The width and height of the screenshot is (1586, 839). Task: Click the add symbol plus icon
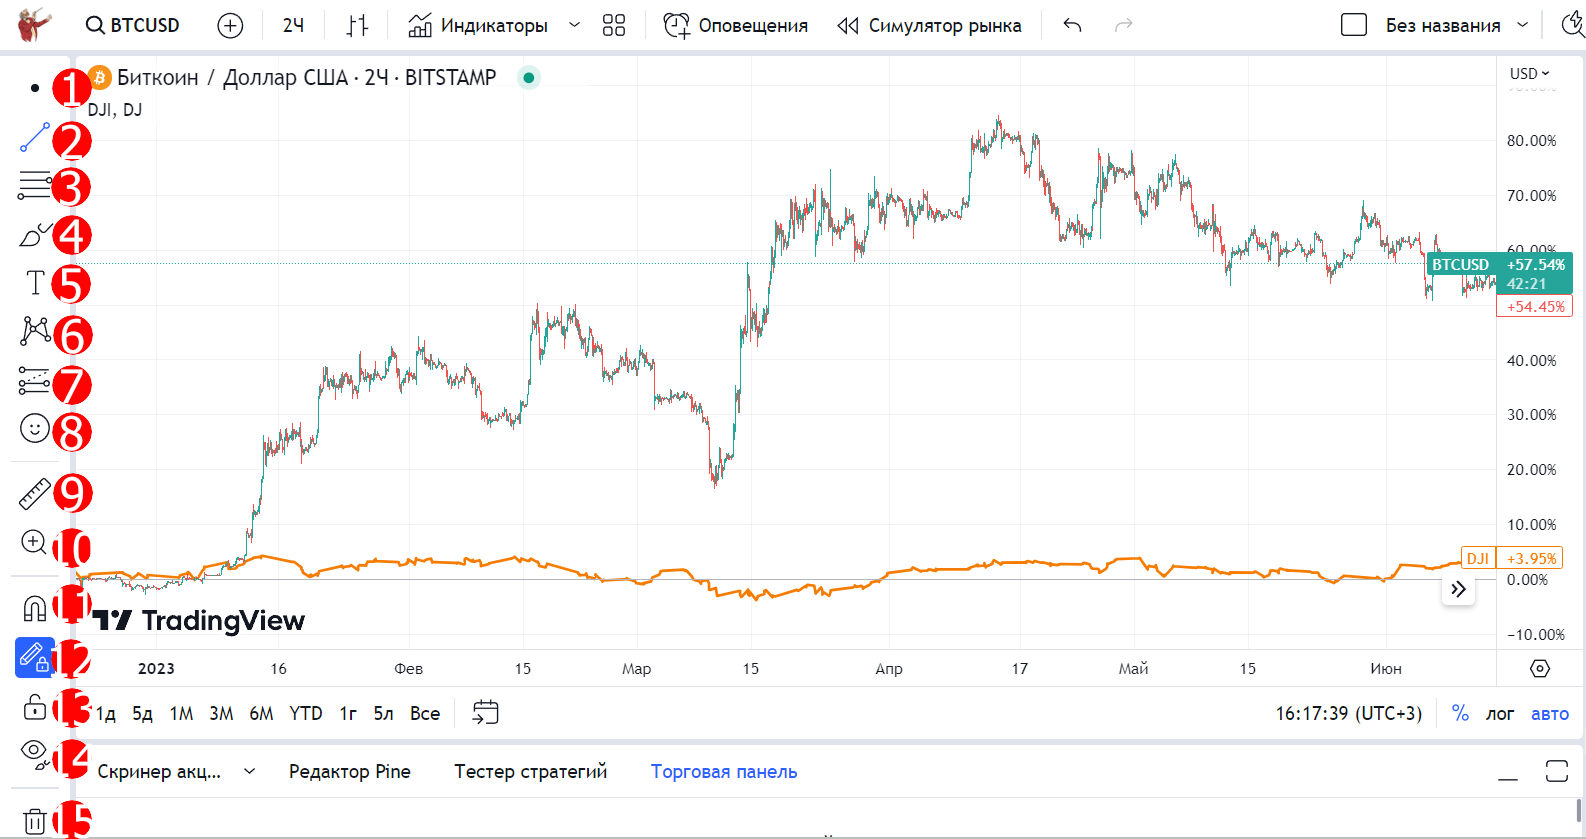point(230,25)
